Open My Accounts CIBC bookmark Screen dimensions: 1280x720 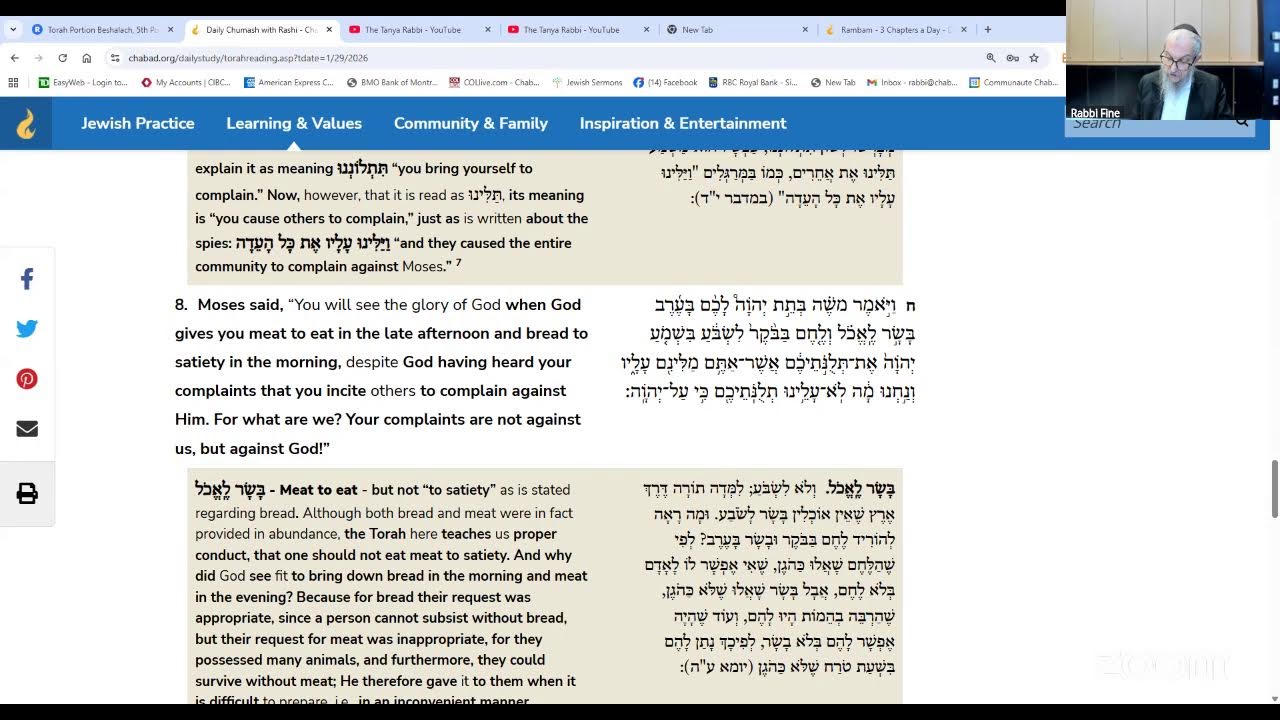click(187, 82)
